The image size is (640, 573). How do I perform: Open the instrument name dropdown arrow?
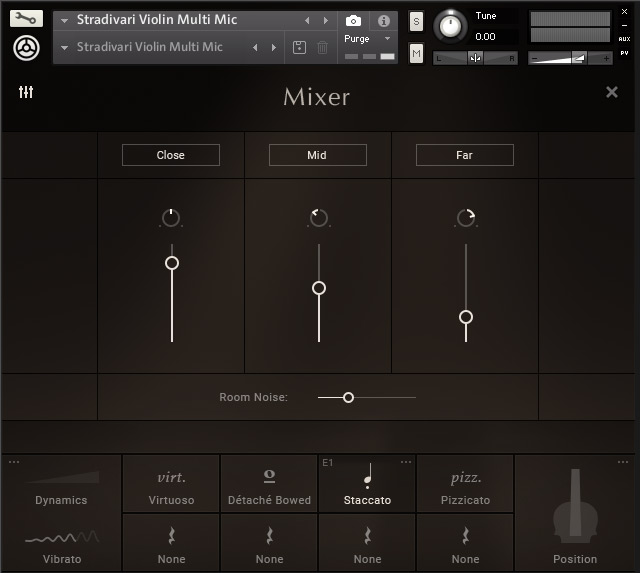[x=64, y=20]
